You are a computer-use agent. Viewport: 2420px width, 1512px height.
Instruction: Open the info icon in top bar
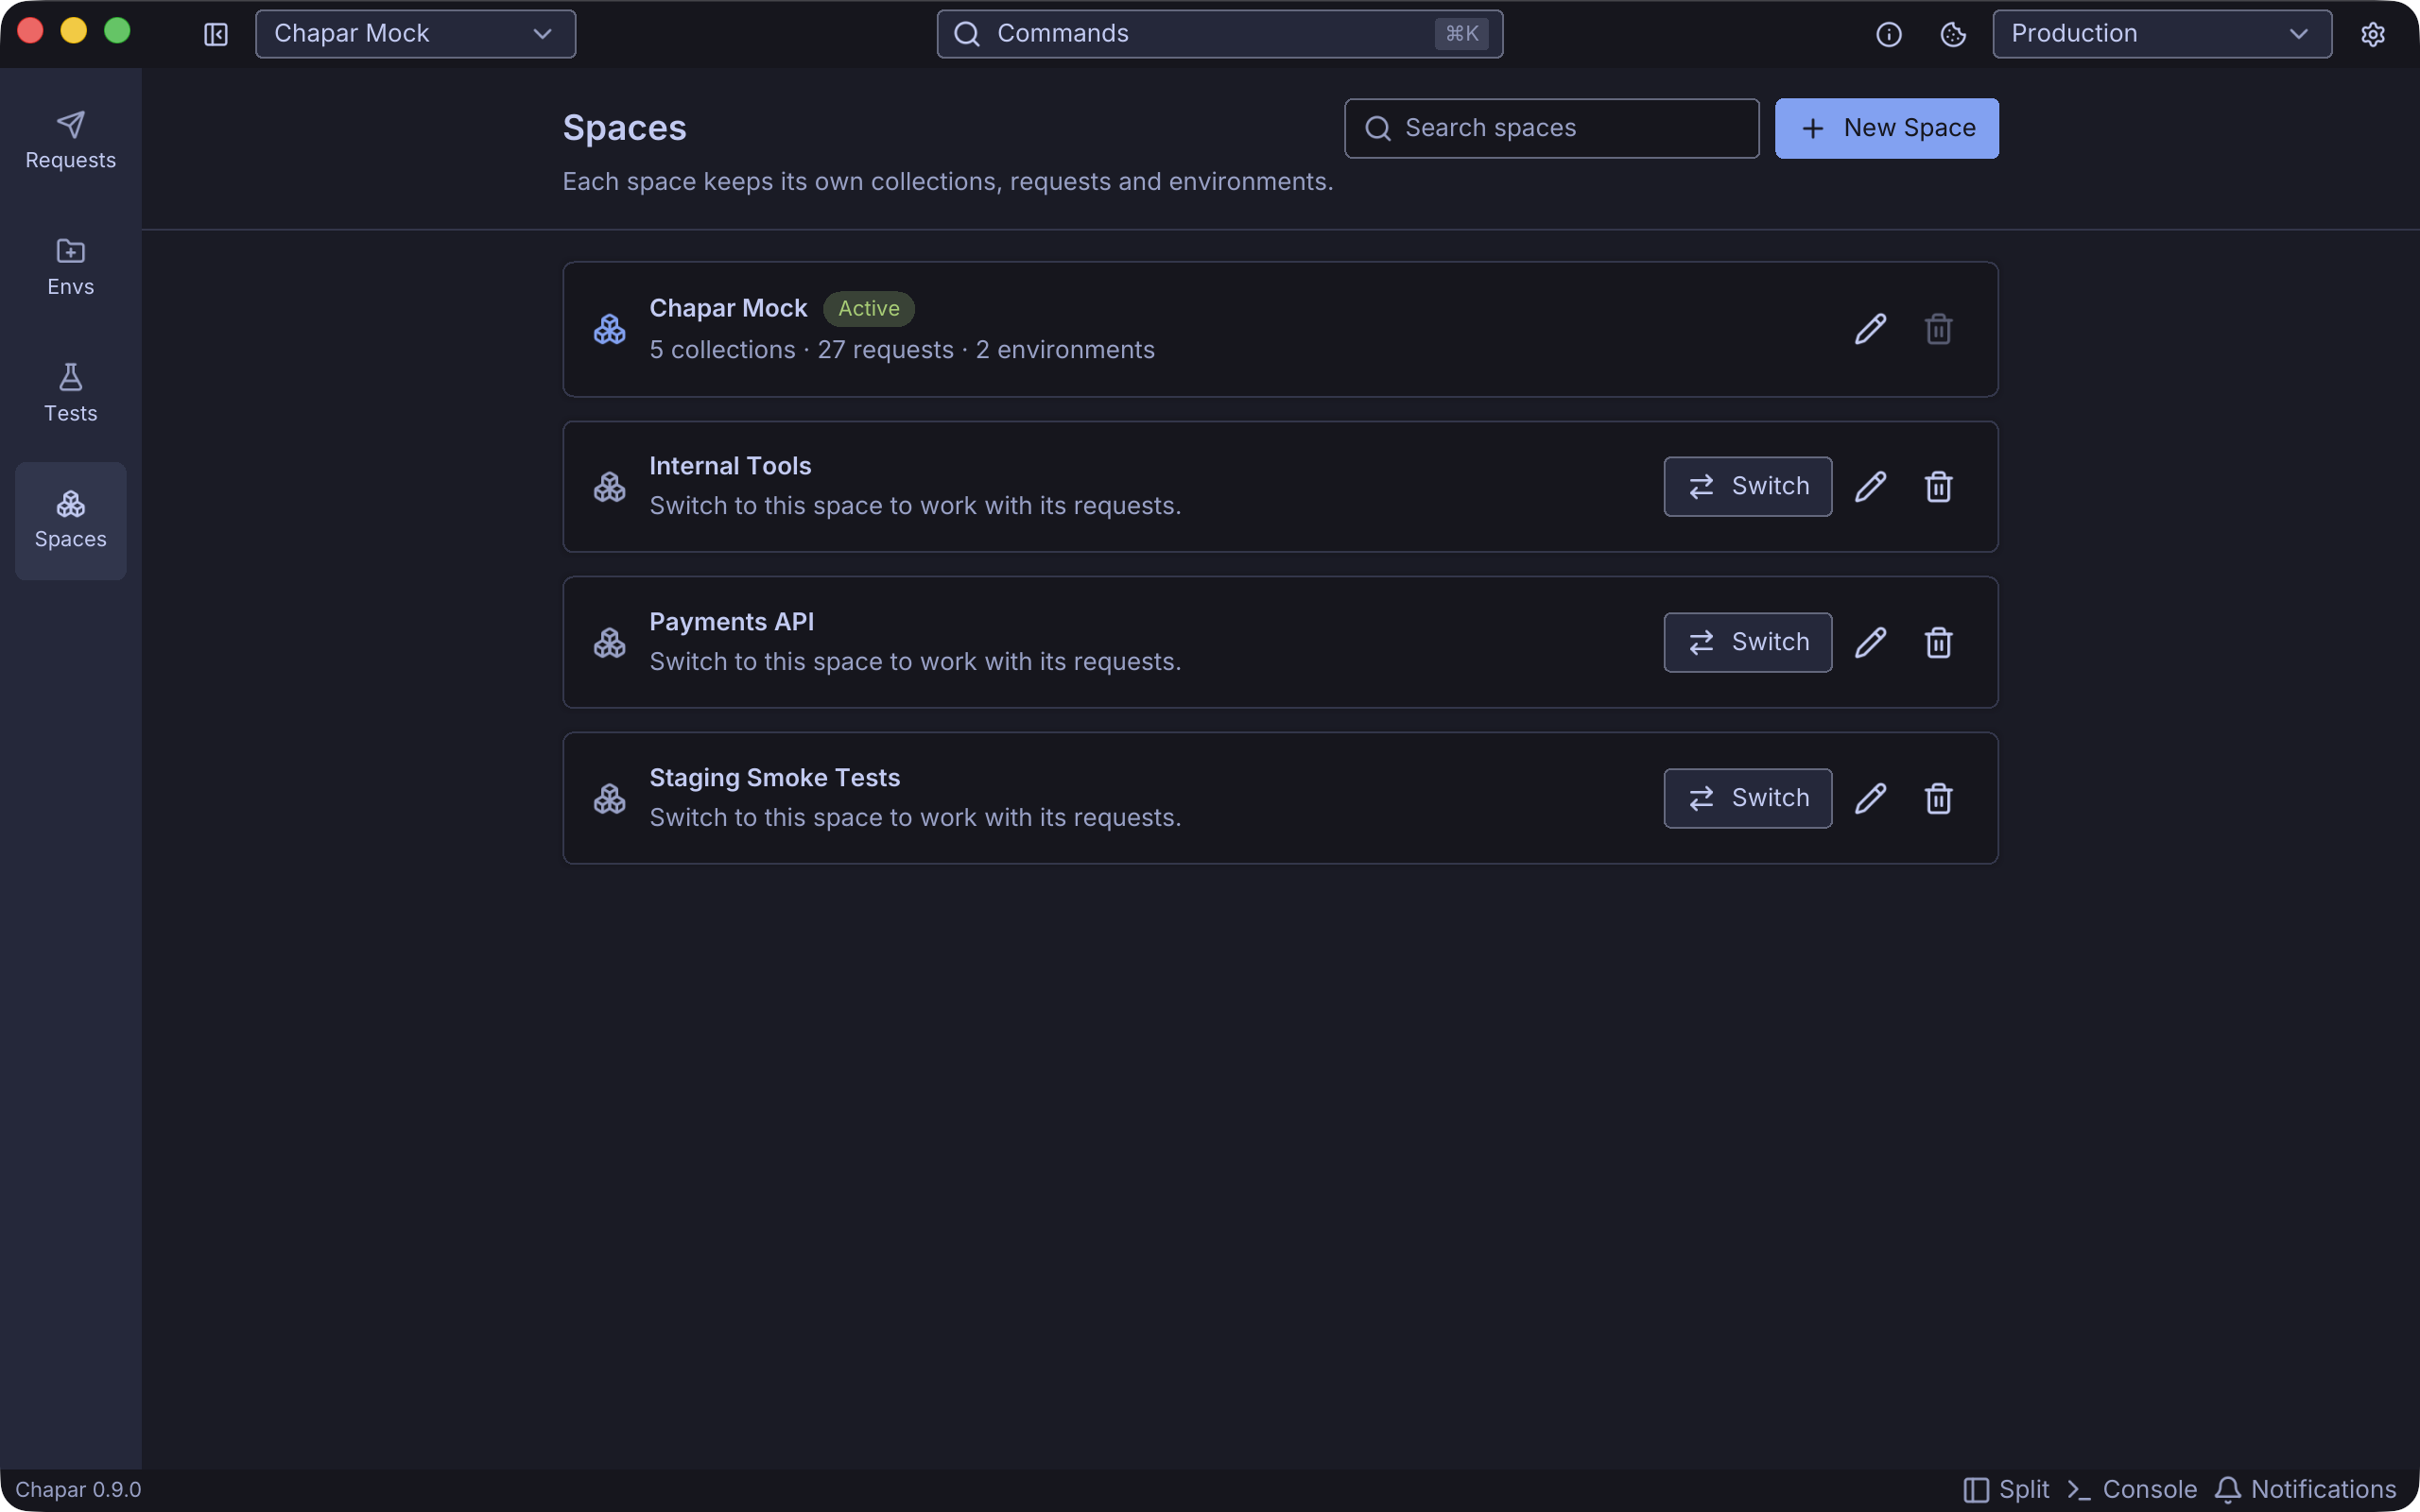tap(1888, 34)
